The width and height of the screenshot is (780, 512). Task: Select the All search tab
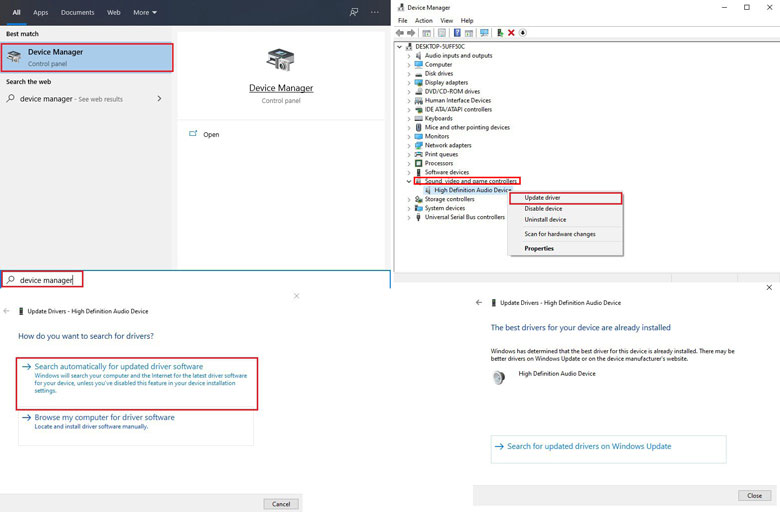coord(16,12)
